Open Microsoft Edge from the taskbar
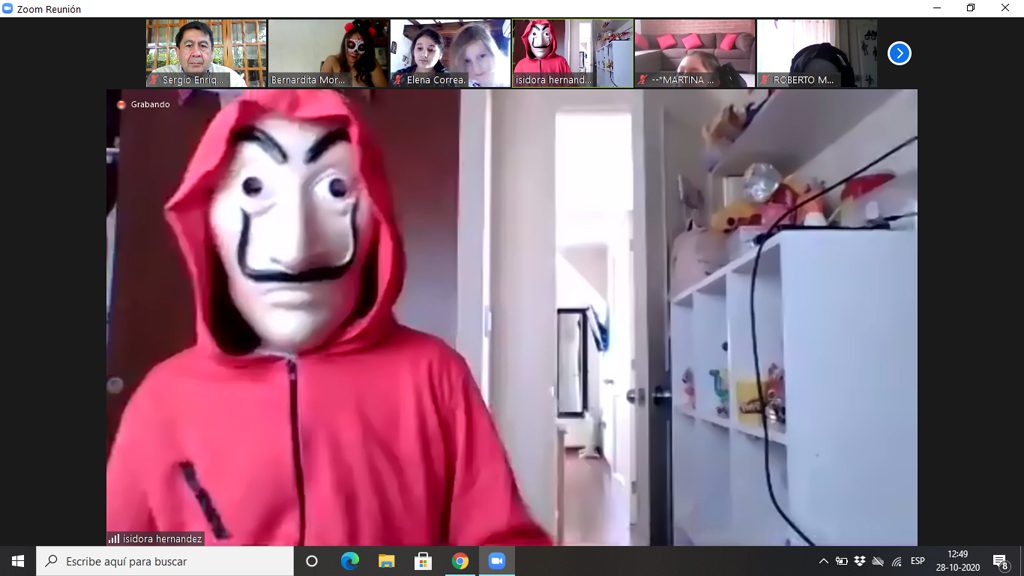 pos(349,561)
